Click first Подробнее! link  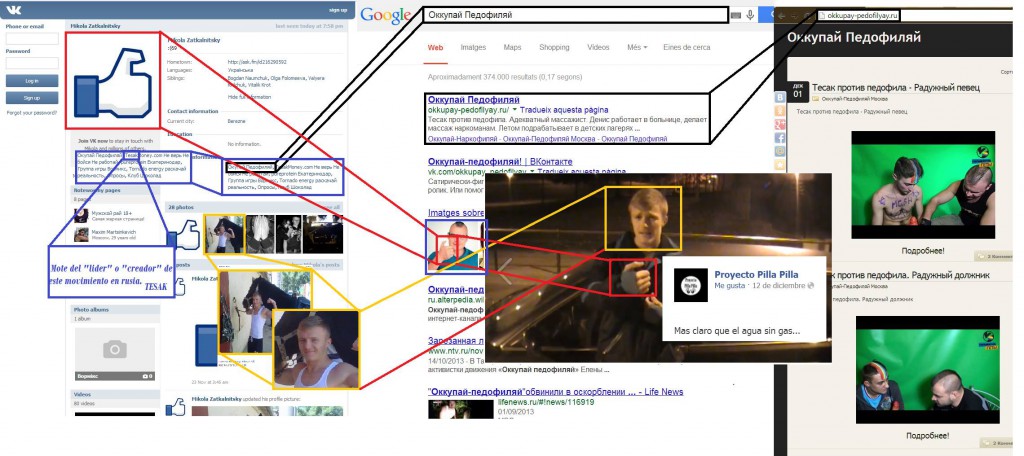click(x=923, y=251)
